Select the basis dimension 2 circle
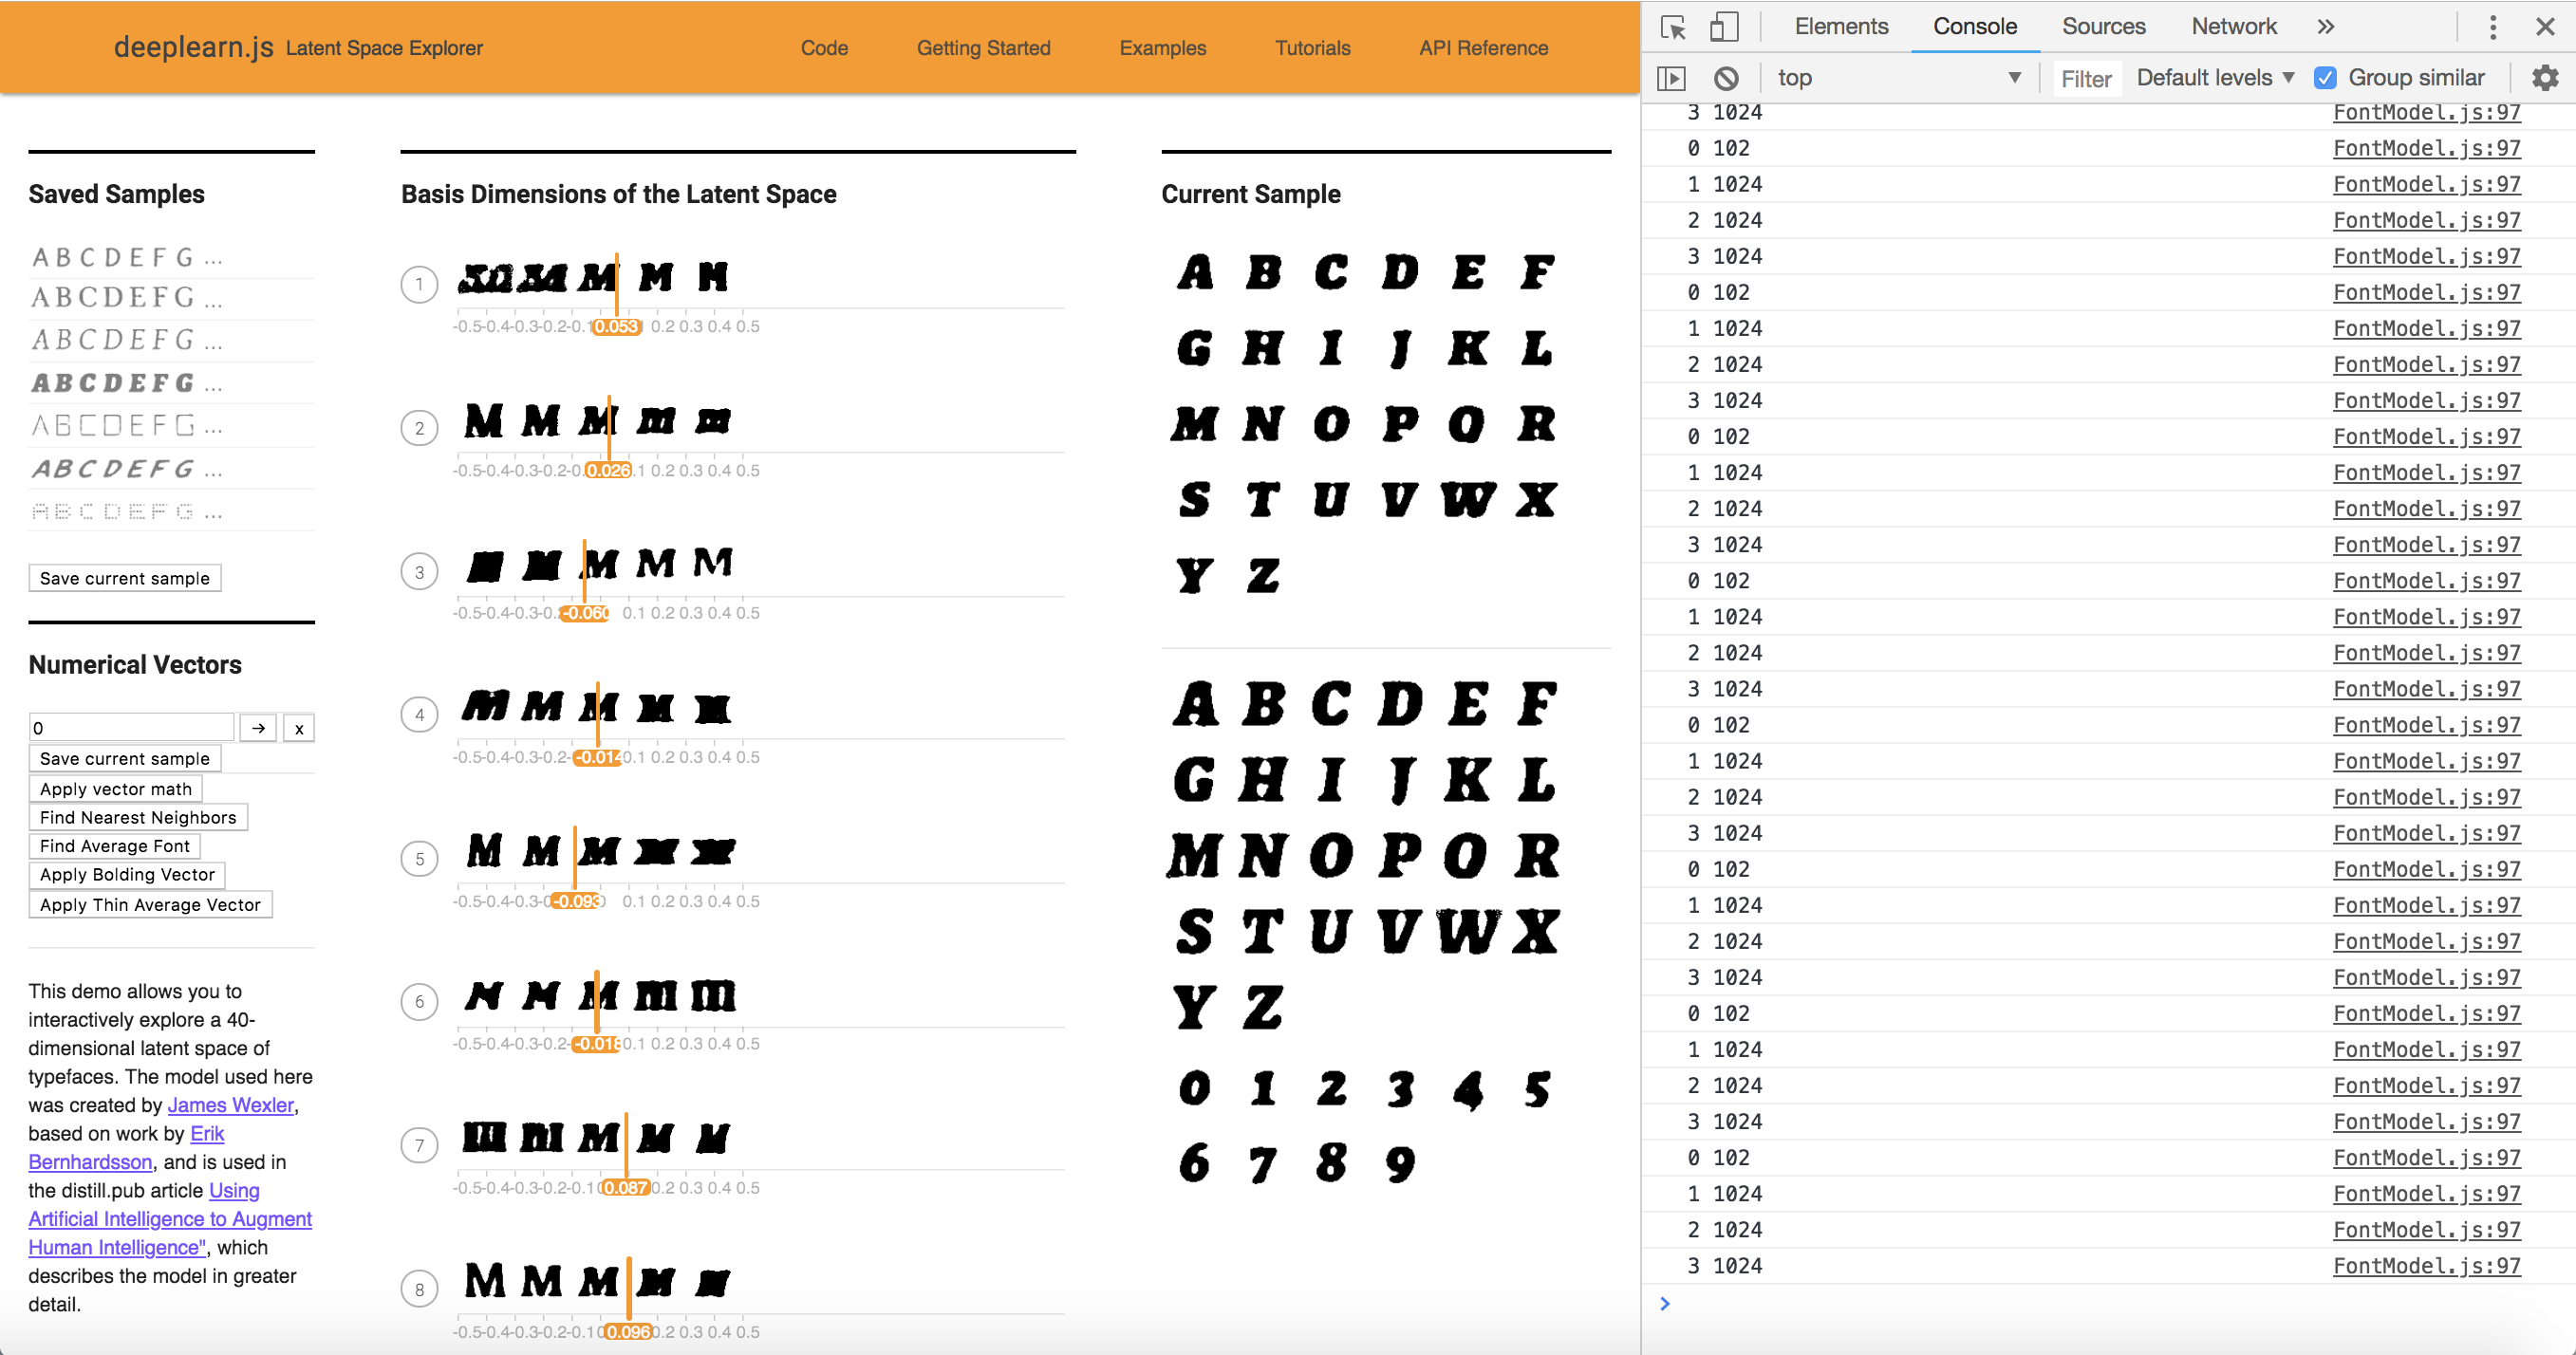Image resolution: width=2576 pixels, height=1355 pixels. pos(419,429)
